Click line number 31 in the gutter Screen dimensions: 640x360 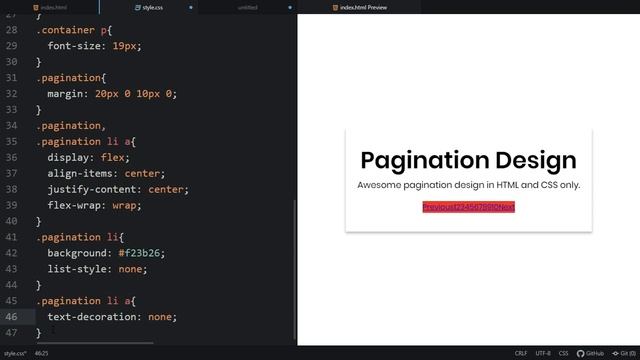pos(11,78)
